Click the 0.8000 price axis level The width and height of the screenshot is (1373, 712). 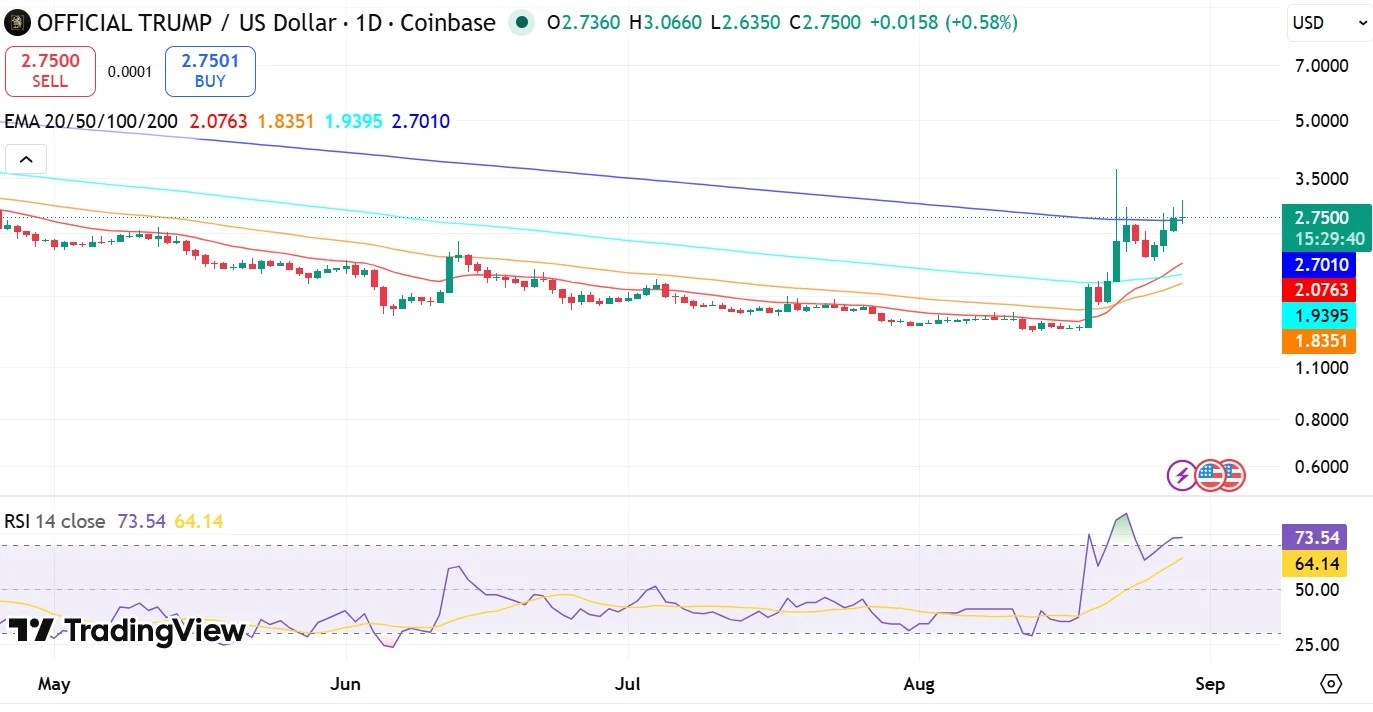pyautogui.click(x=1322, y=420)
